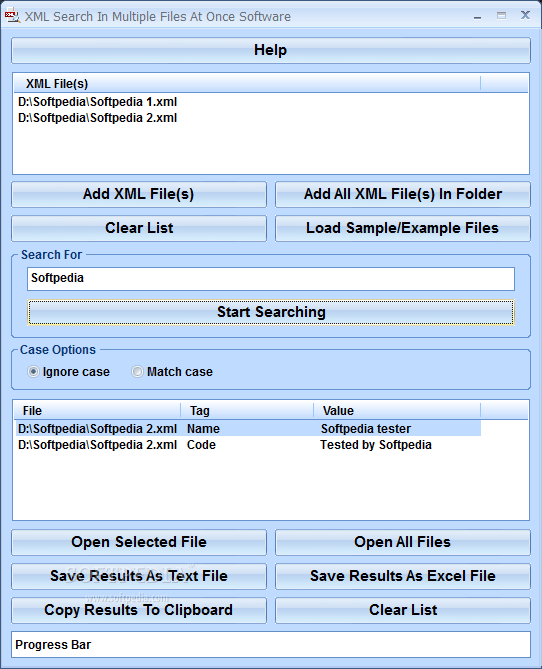Sort results by File column header
The height and width of the screenshot is (669, 542).
coord(97,410)
